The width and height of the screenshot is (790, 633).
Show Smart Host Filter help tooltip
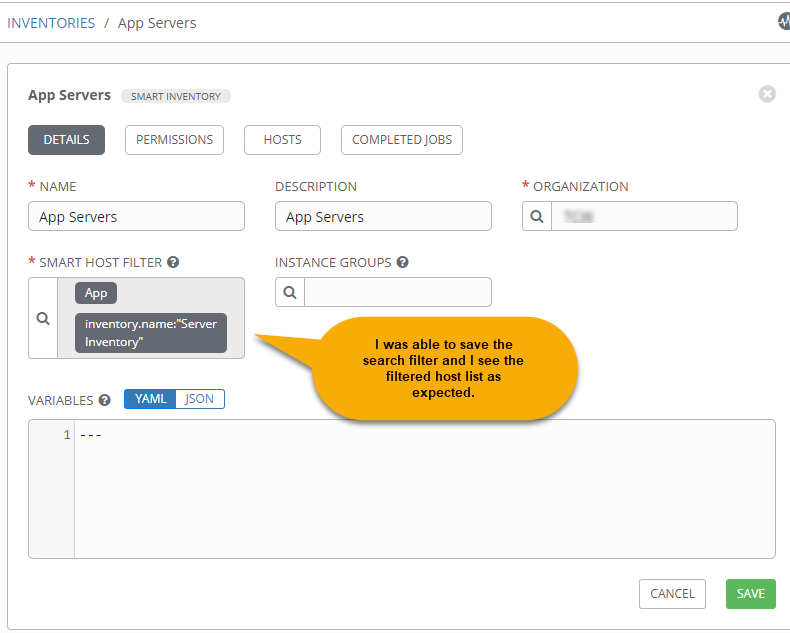[x=173, y=262]
